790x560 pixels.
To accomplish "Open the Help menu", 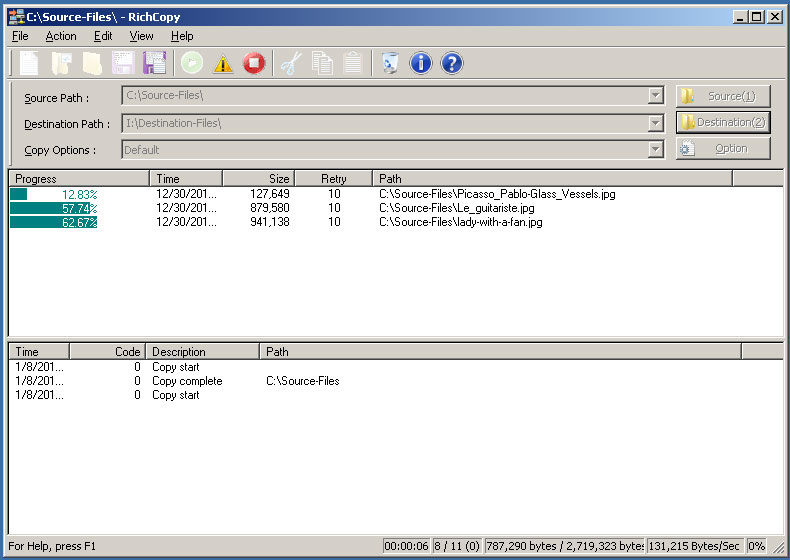I will tap(182, 36).
